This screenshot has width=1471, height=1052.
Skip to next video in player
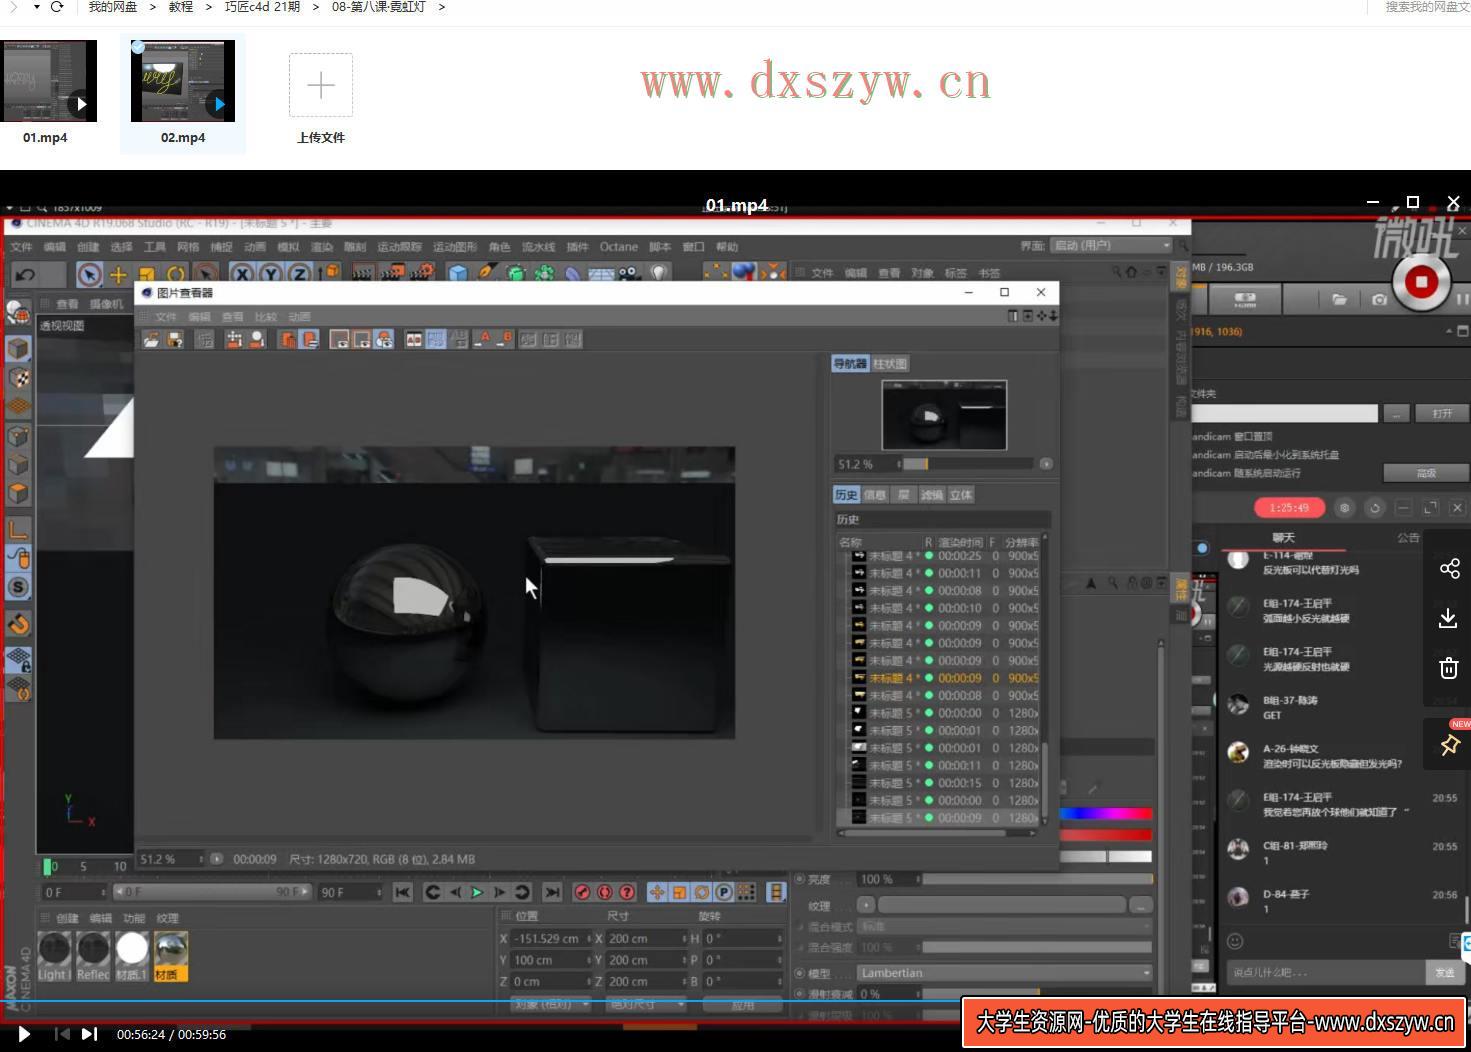(89, 1034)
